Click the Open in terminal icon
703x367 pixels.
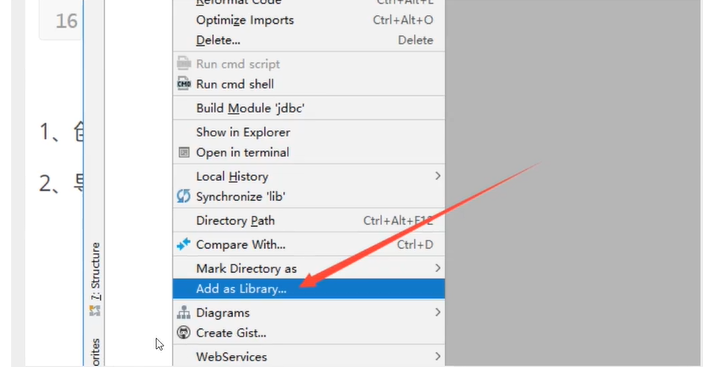pos(184,152)
